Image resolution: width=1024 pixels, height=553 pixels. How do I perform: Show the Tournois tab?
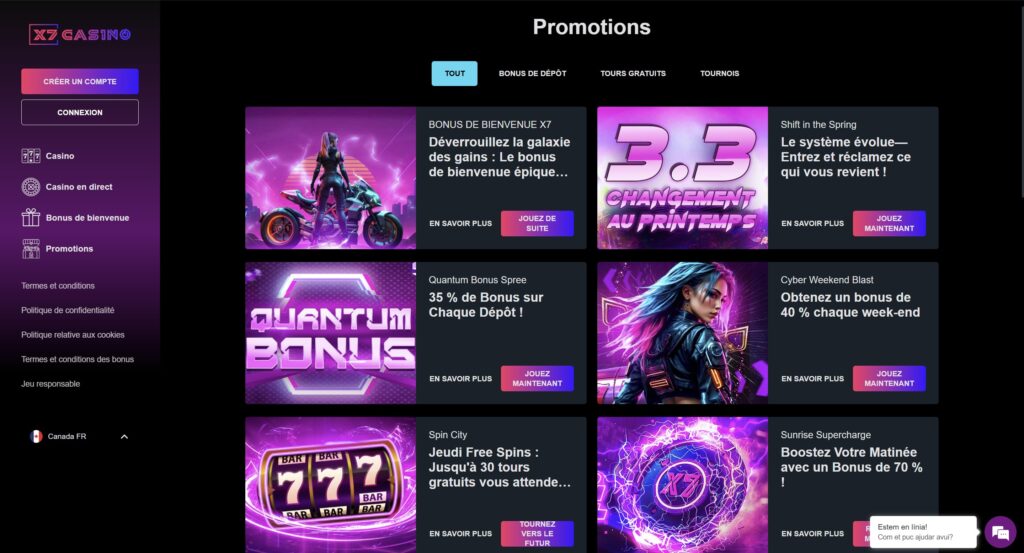pos(720,73)
